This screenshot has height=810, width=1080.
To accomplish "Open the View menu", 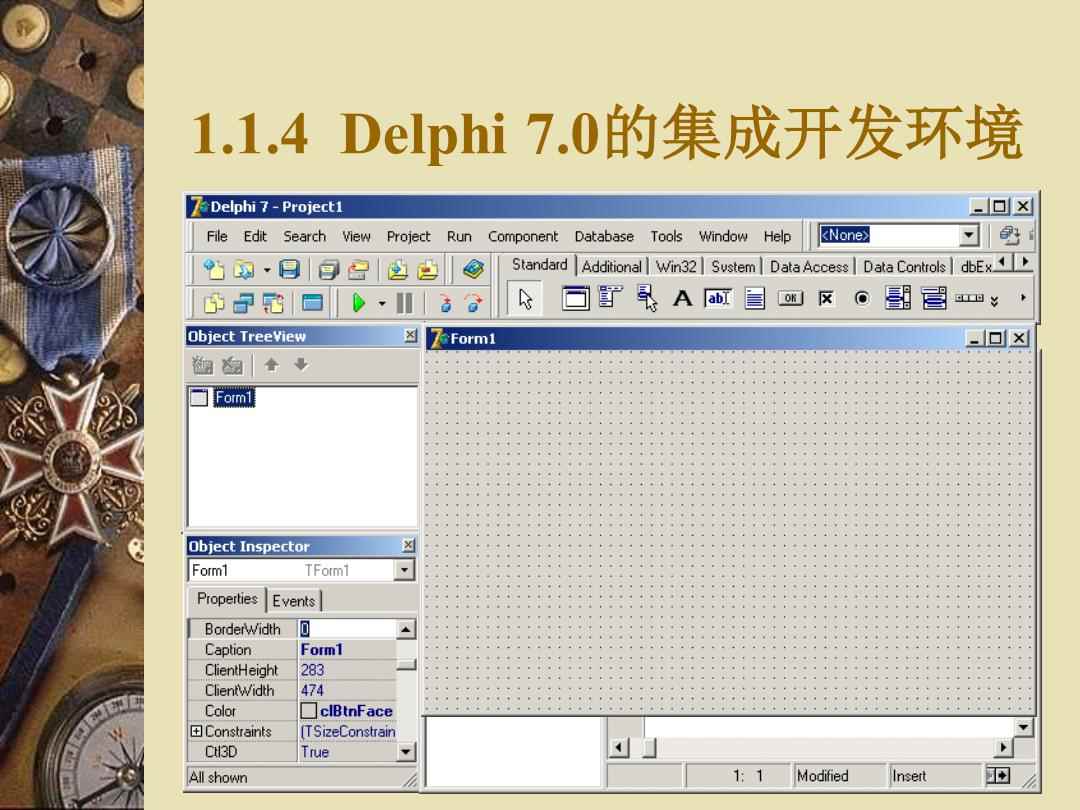I will tap(356, 236).
